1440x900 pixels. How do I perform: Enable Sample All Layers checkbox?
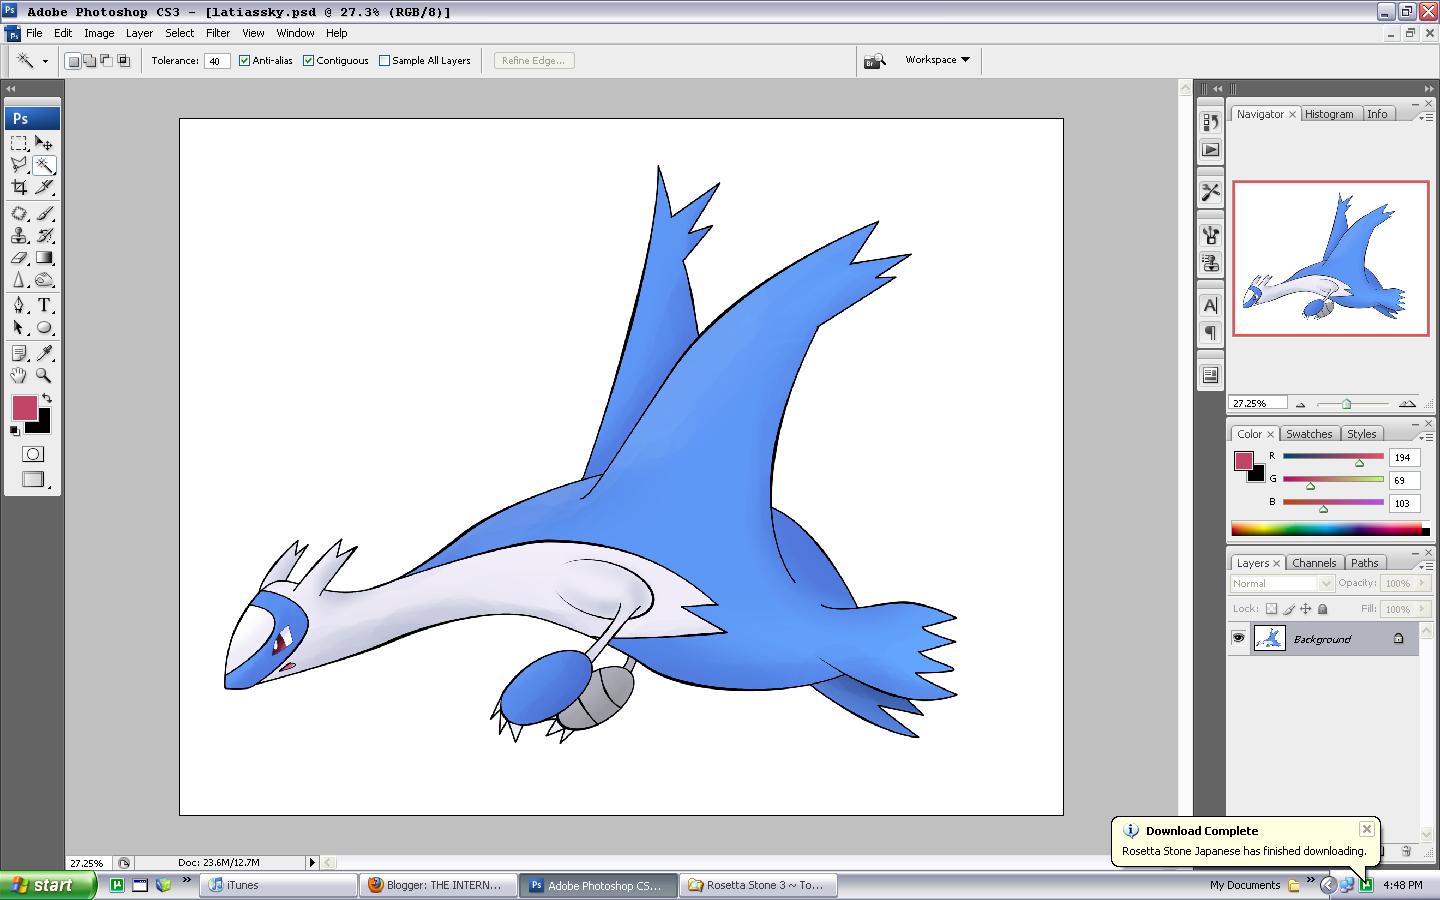click(x=384, y=61)
